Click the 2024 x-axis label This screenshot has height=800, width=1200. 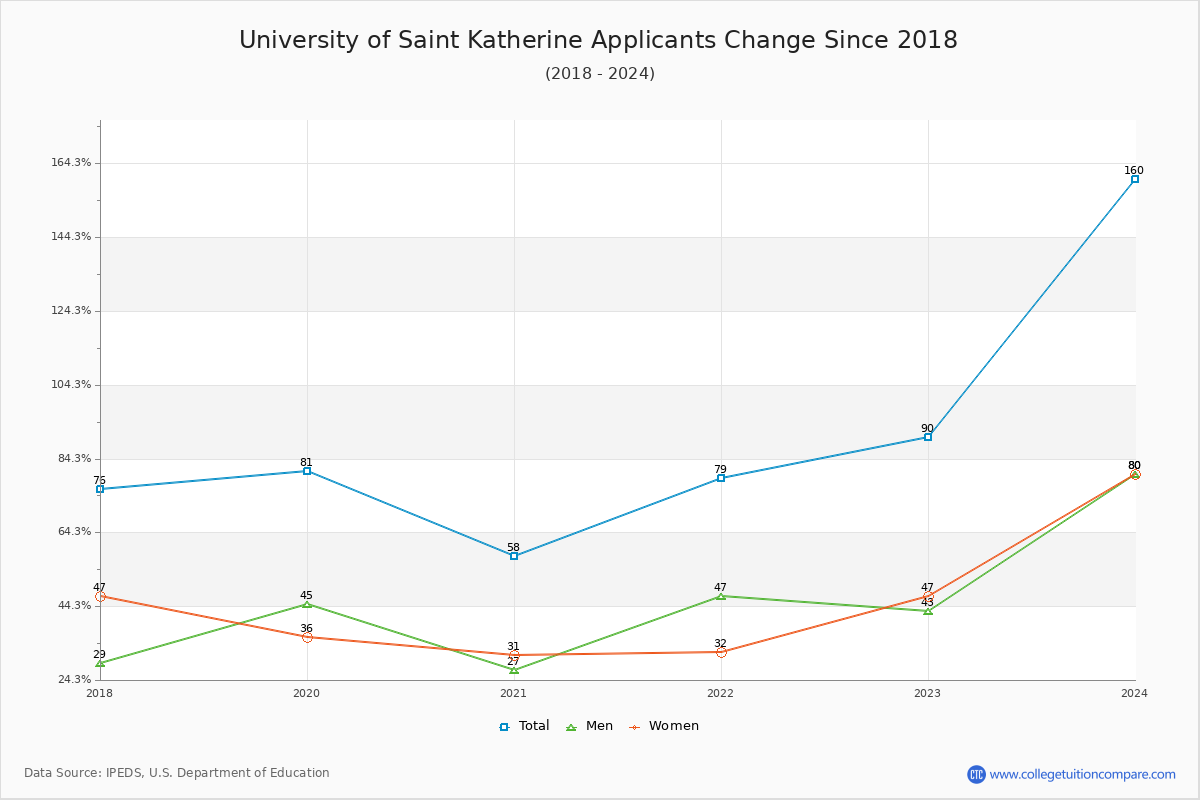coord(1135,693)
